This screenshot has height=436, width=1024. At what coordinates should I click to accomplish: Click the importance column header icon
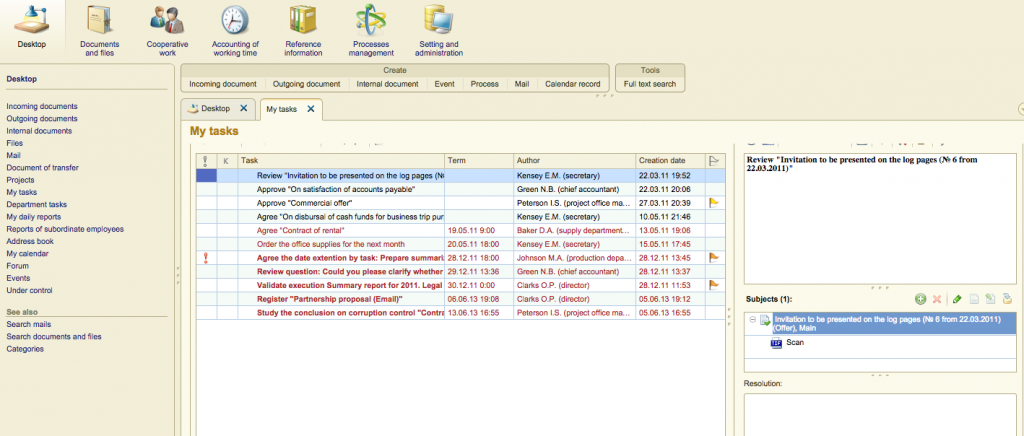click(x=206, y=161)
